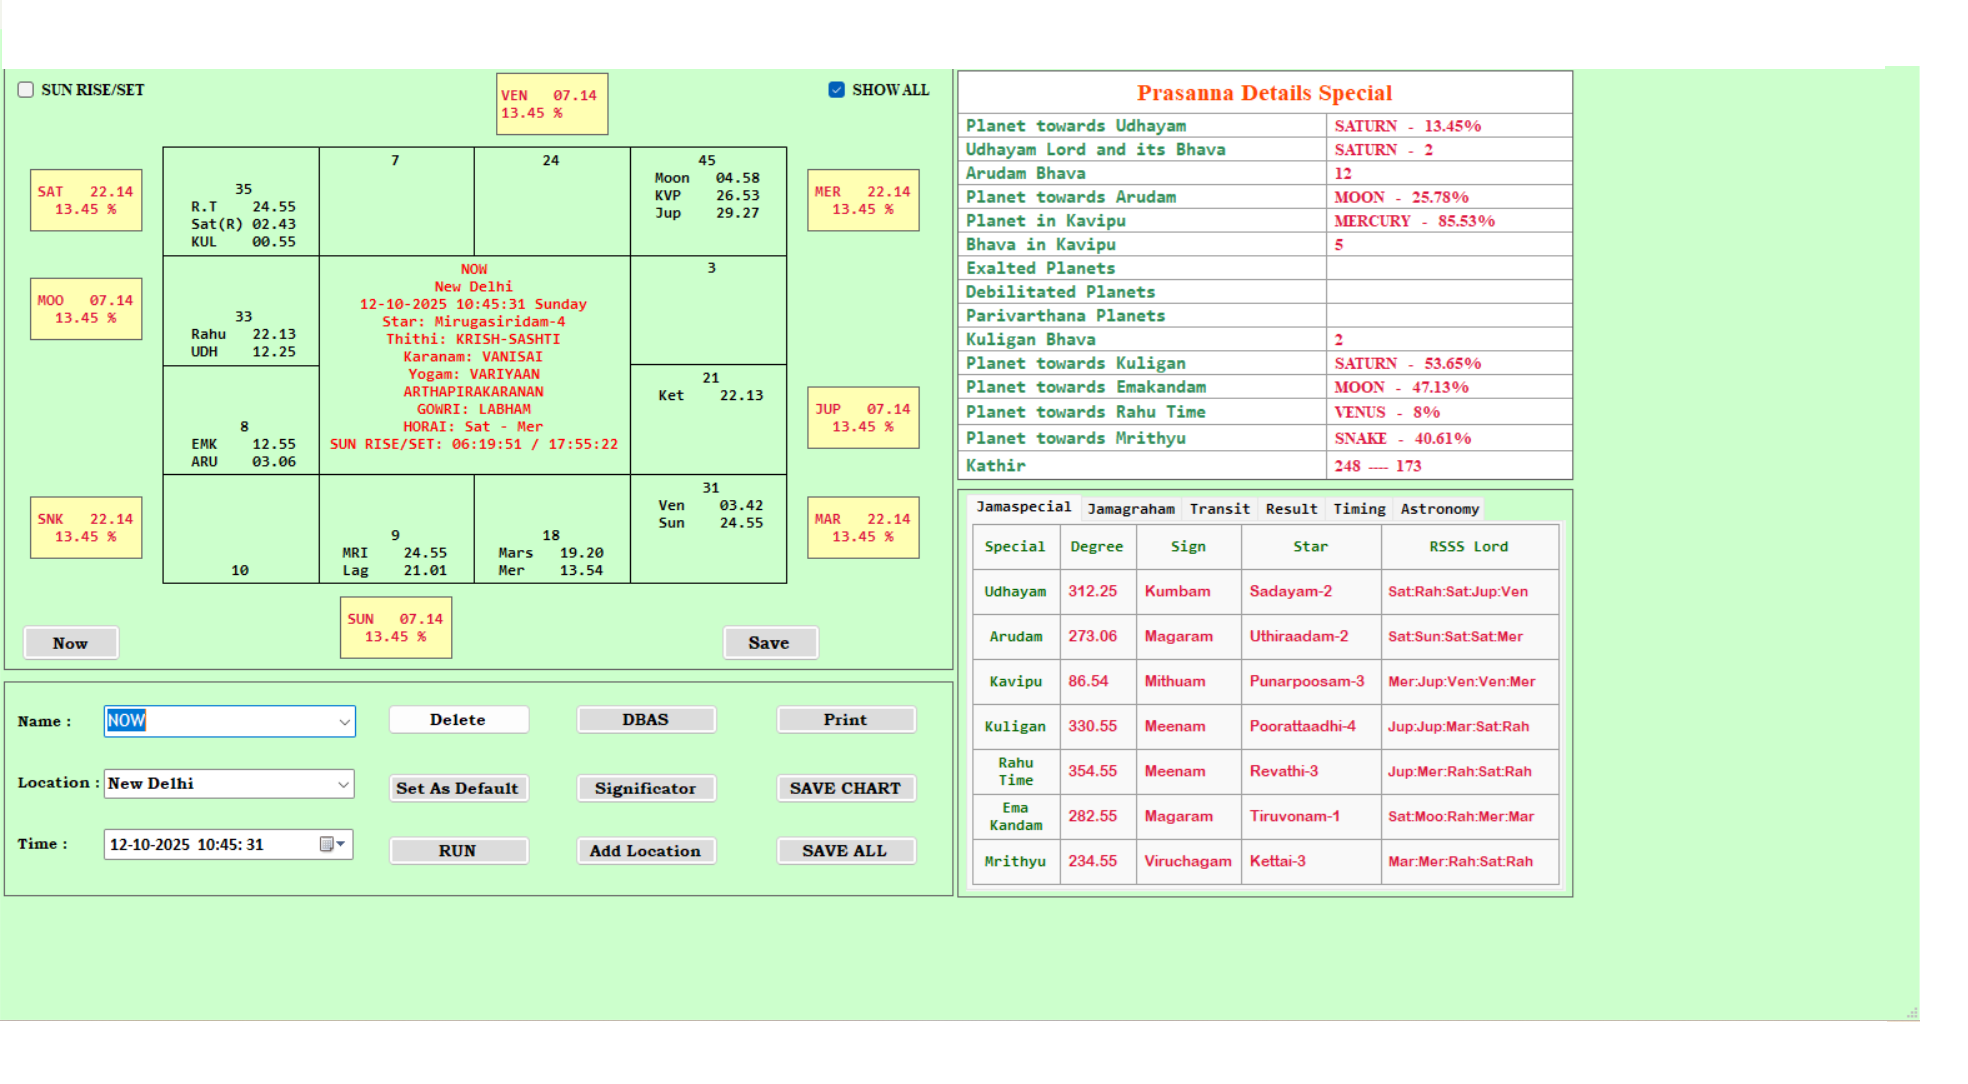Enable the SUN RISE/SET checkbox
This screenshot has height=1084, width=1968.
pos(26,90)
